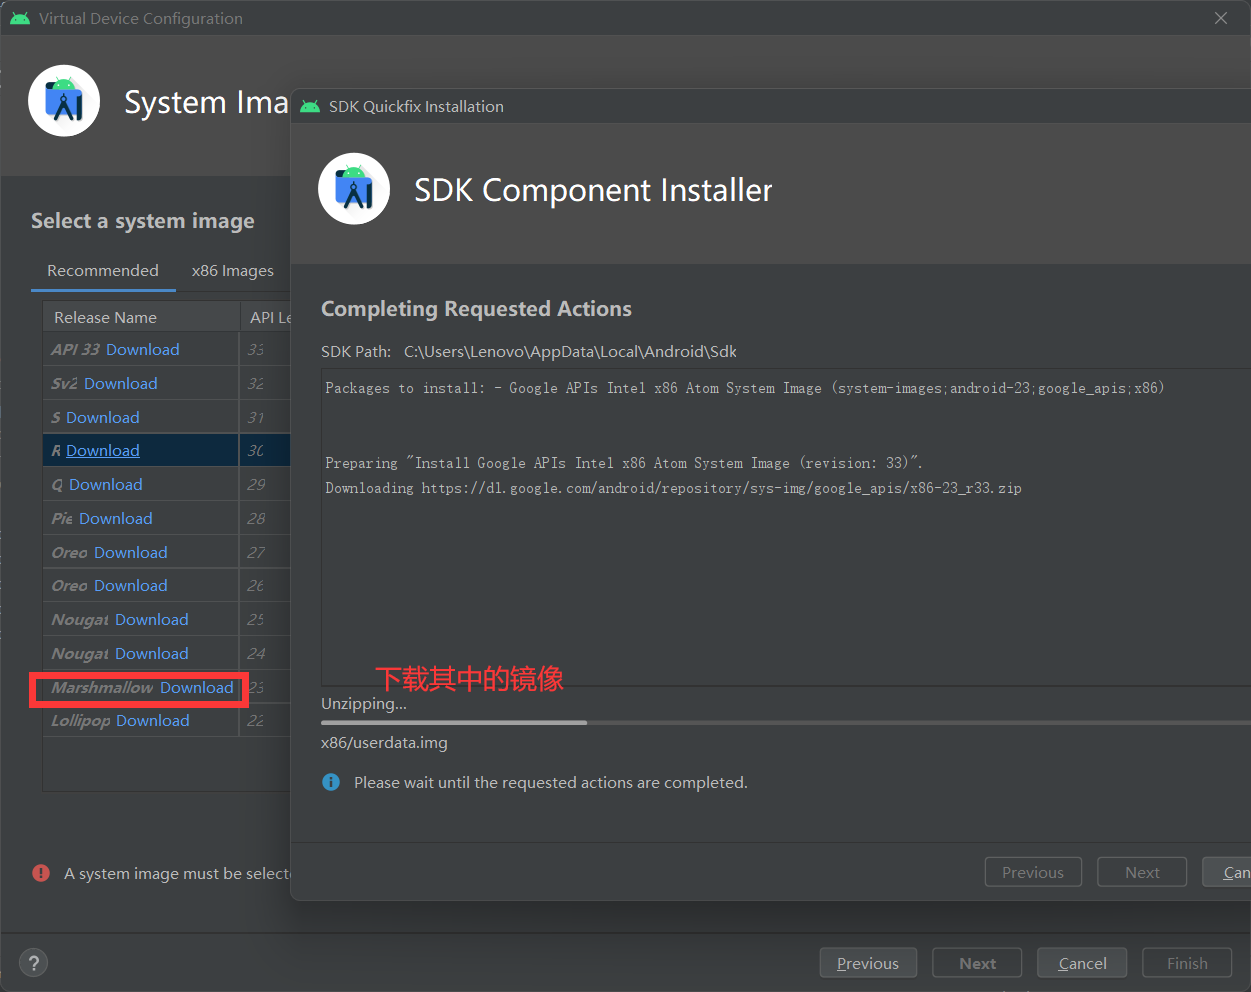Download the Sv2 system image

[x=121, y=384]
